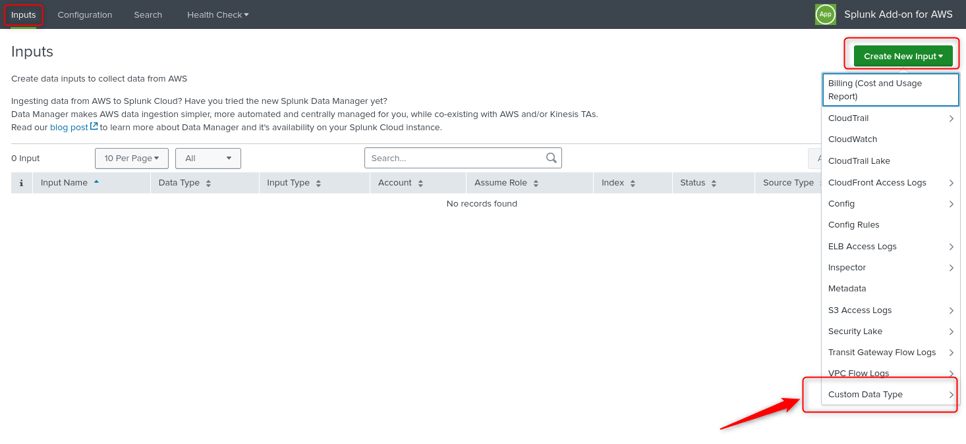966x444 pixels.
Task: Click the 0 Input count text
Action: click(x=25, y=158)
